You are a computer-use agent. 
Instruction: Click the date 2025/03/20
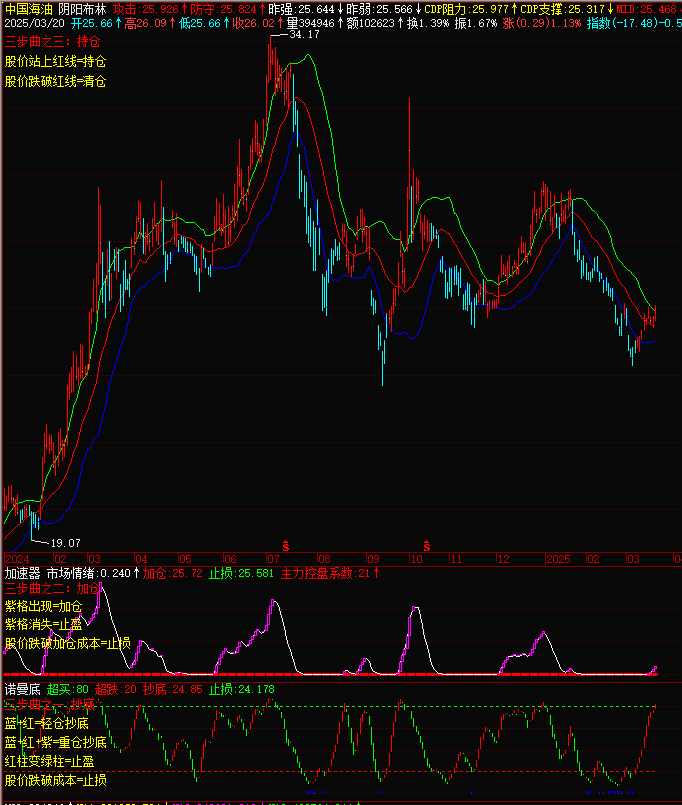point(34,23)
